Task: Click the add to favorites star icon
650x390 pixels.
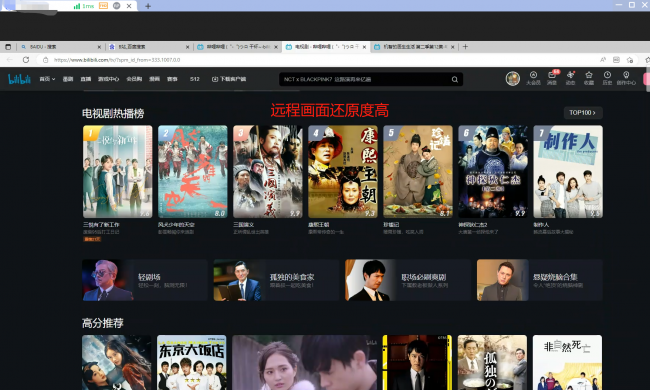Action: [x=630, y=60]
